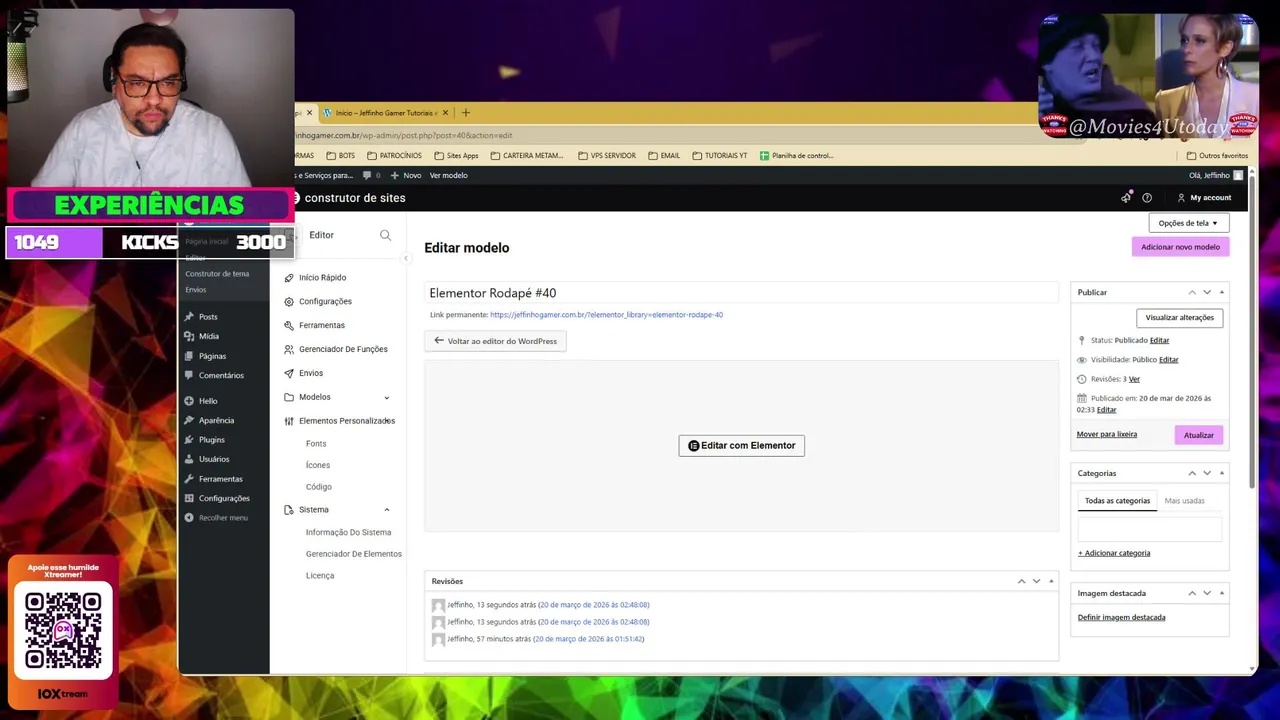Move the Revisões panel up
This screenshot has height=720, width=1280.
(1021, 581)
